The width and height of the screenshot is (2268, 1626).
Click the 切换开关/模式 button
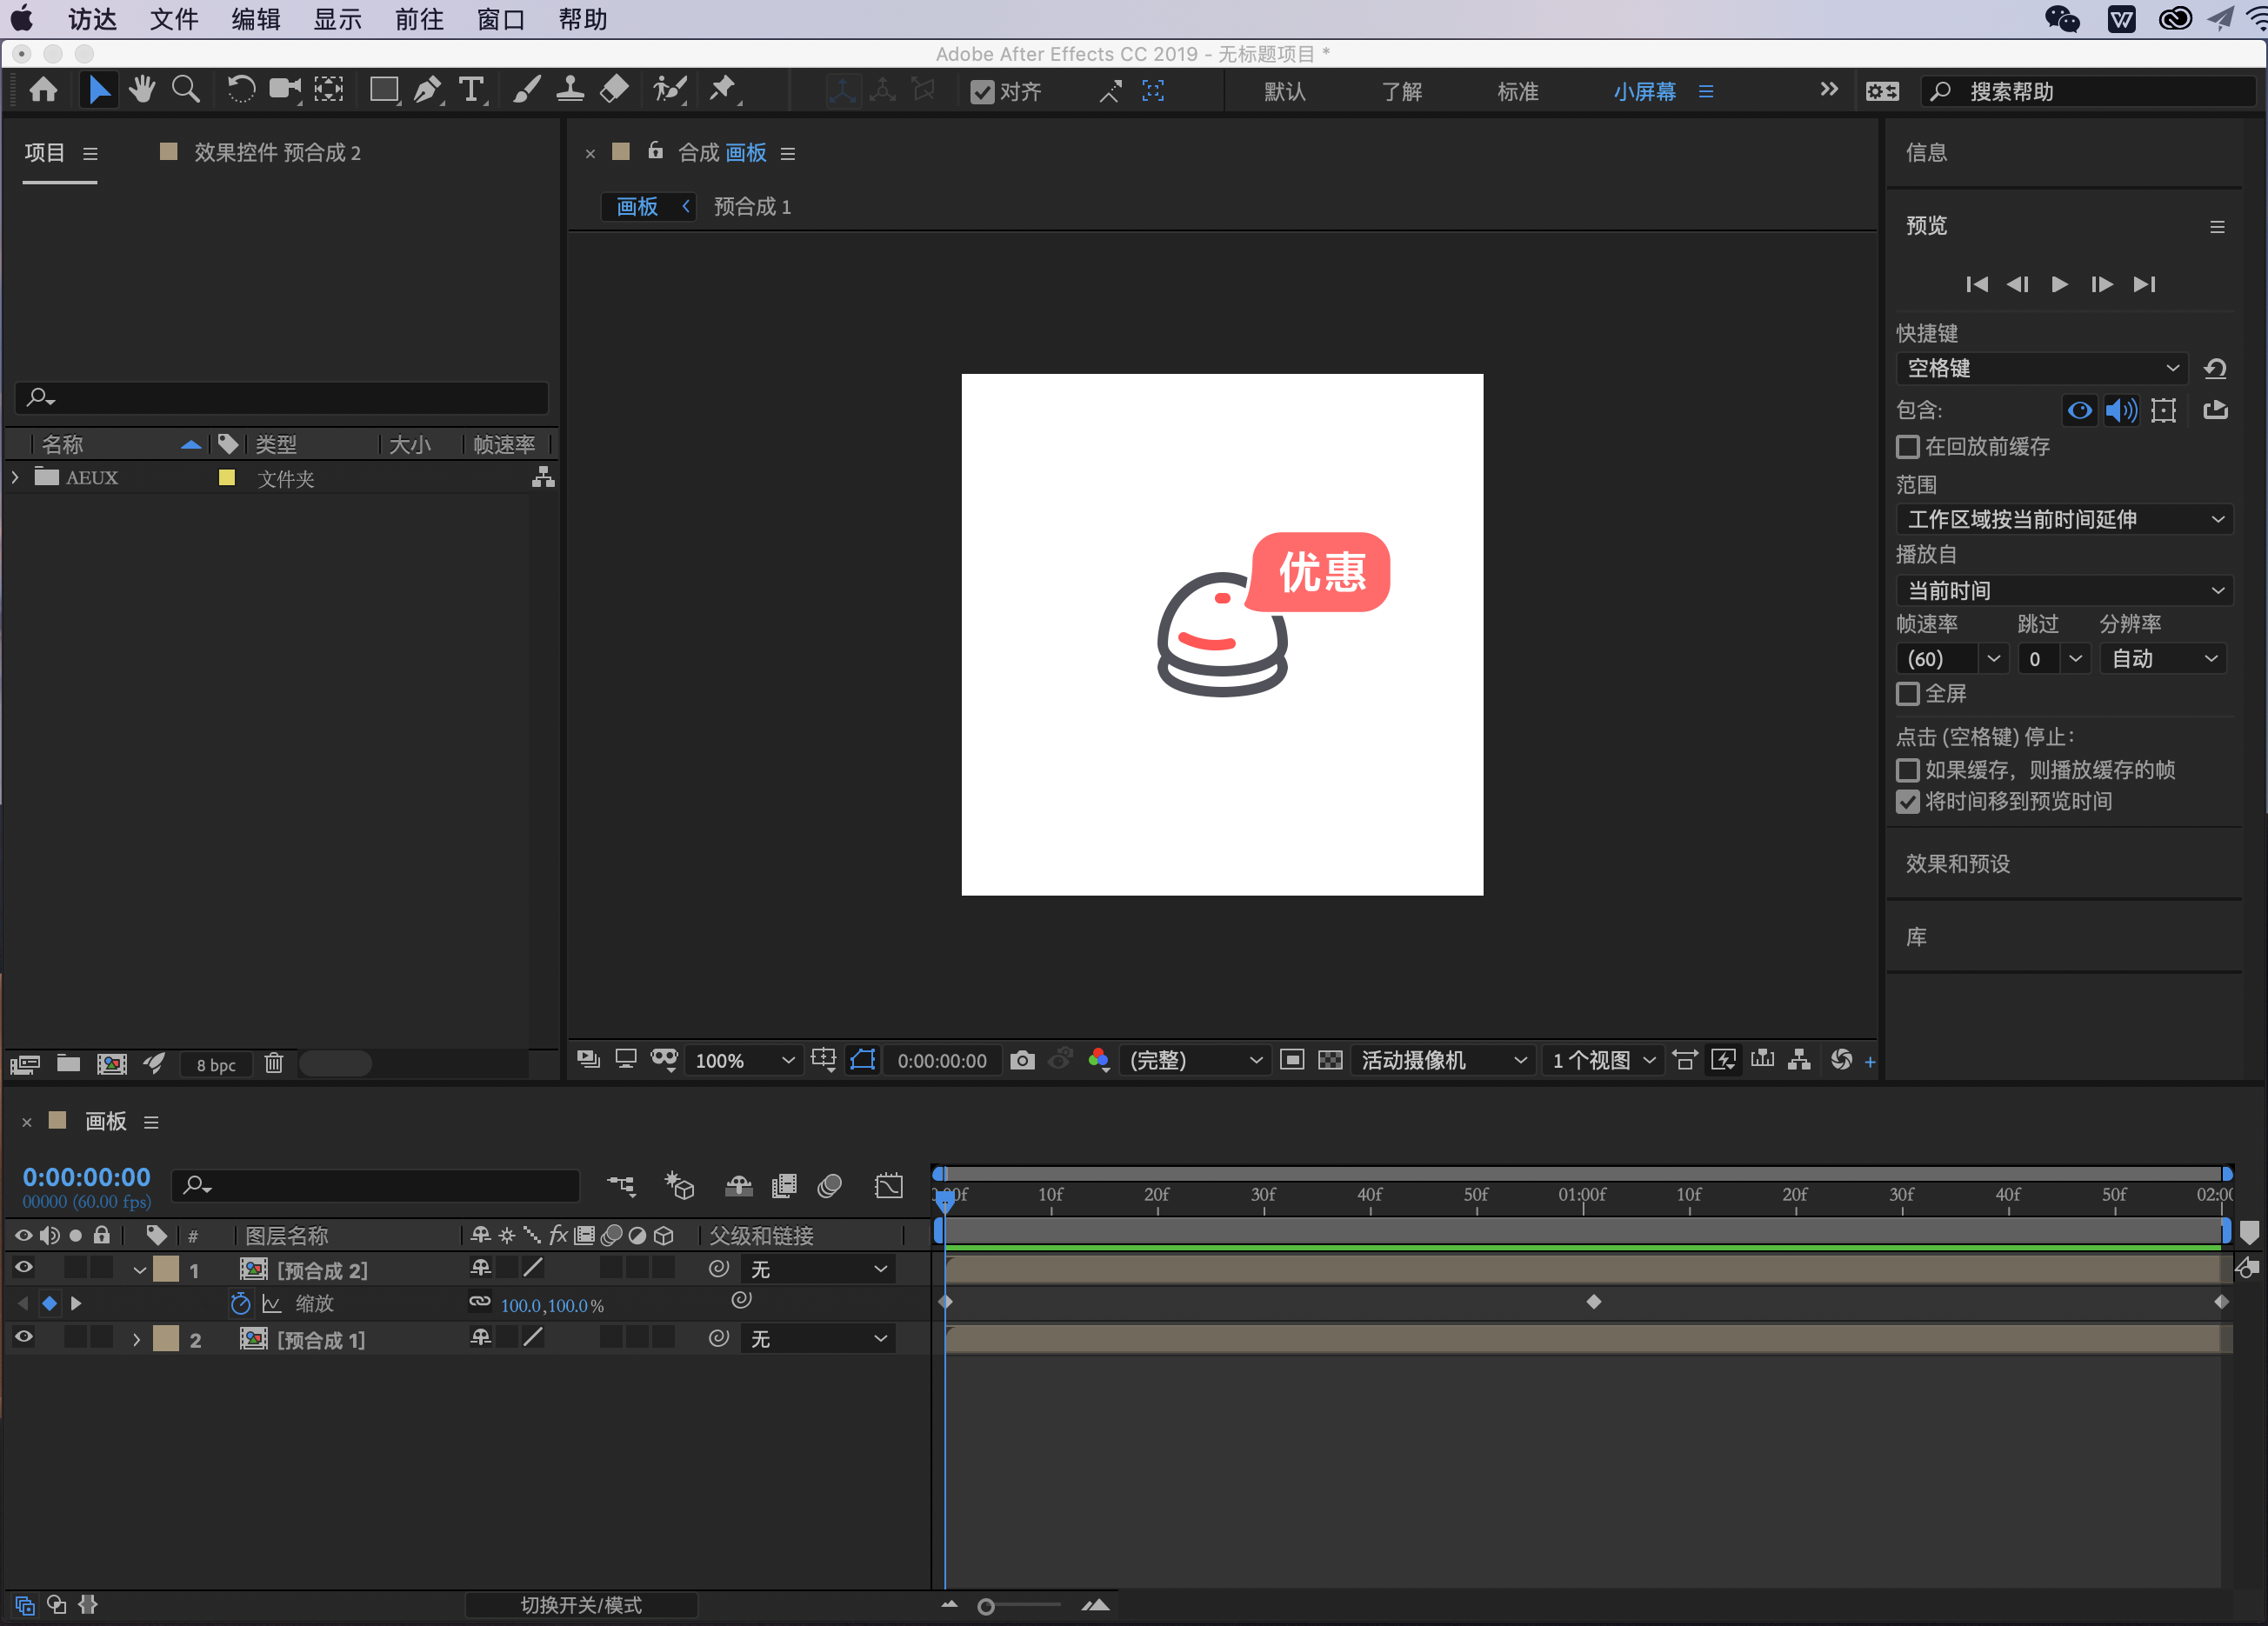(x=581, y=1605)
